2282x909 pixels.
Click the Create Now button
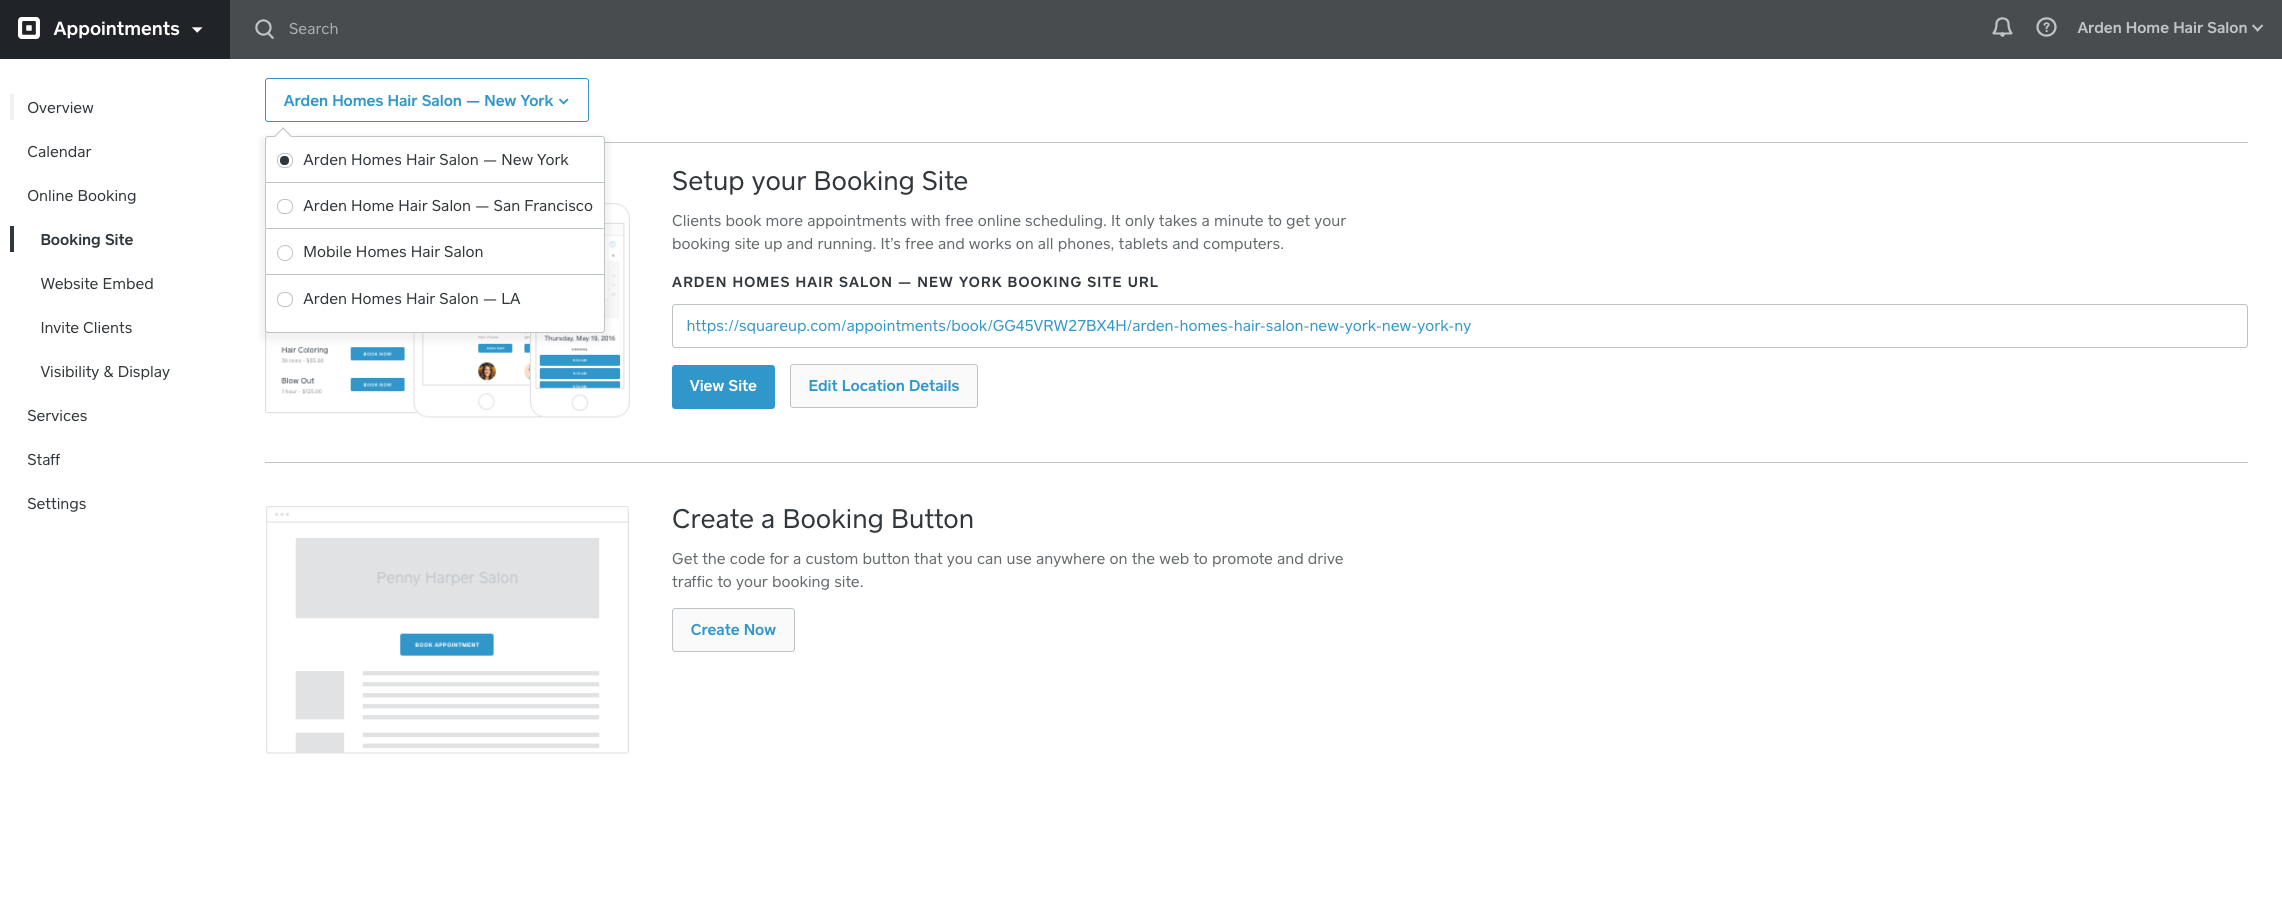[x=733, y=630]
